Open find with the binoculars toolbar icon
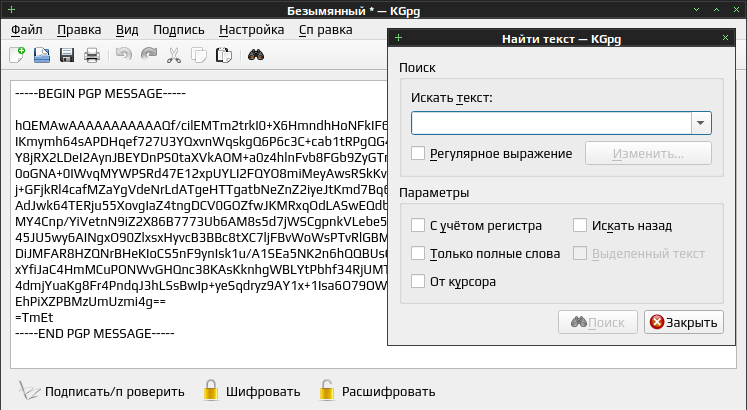Screen dimensions: 747x410 [256, 55]
